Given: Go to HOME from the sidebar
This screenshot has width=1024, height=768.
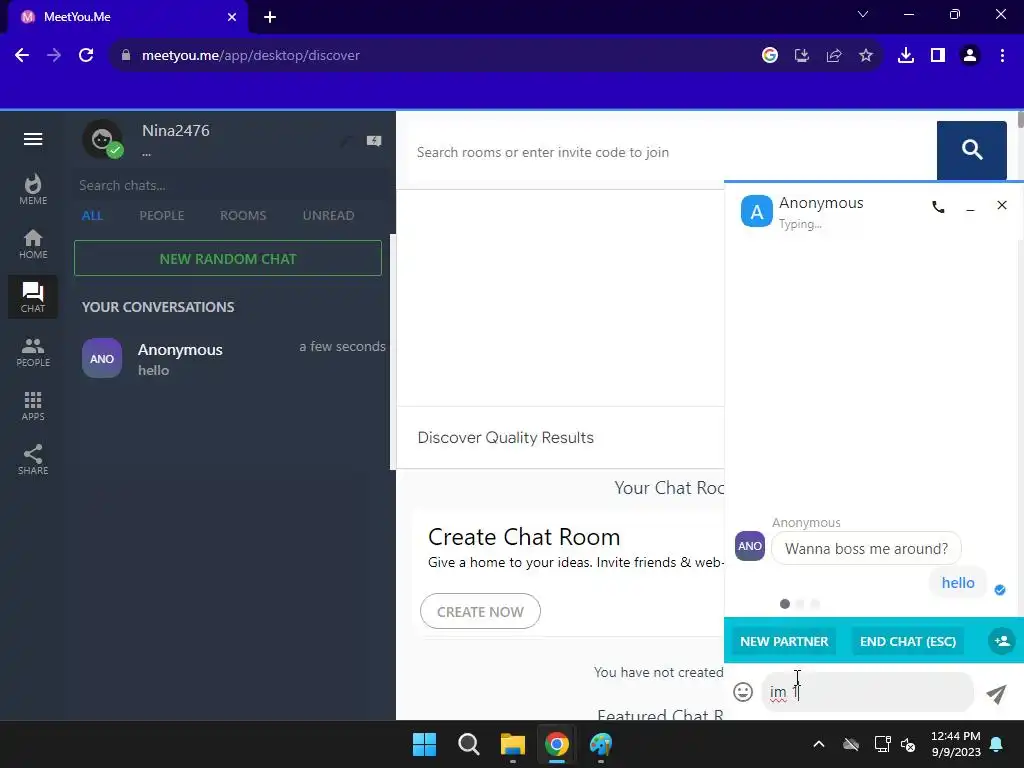Looking at the screenshot, I should point(33,244).
